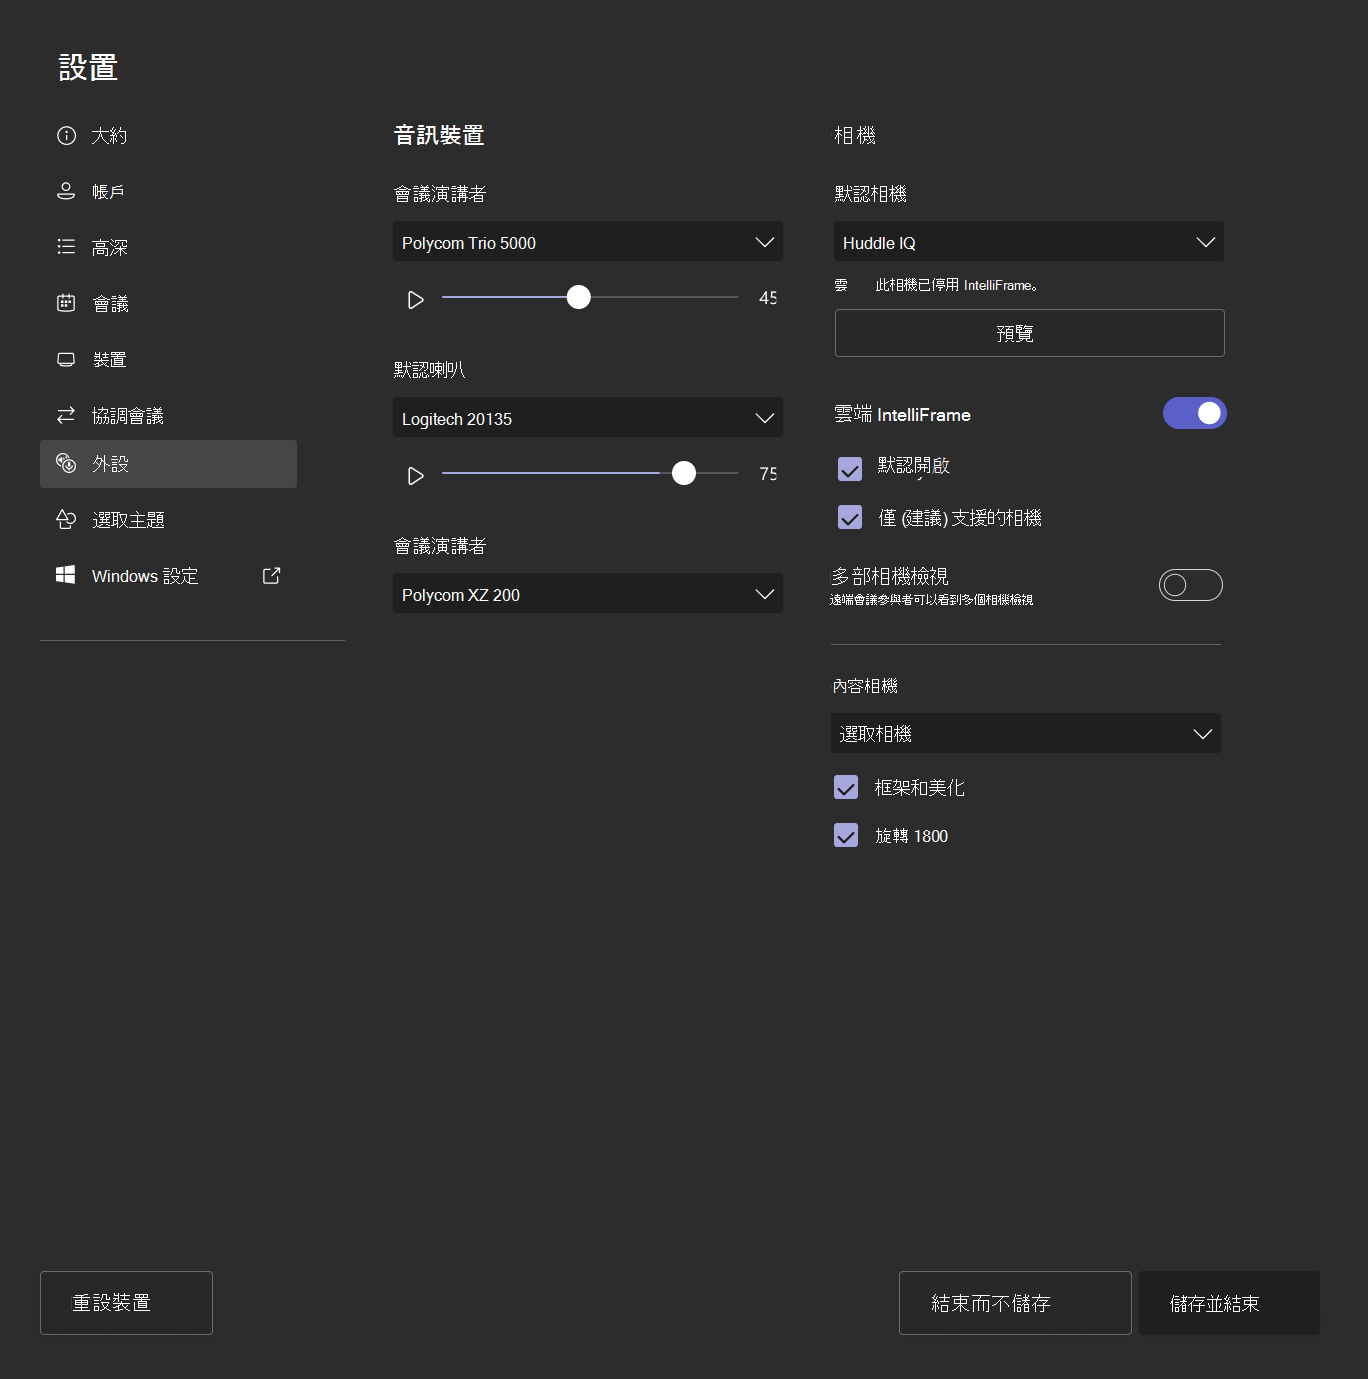
Task: Click the small icon beside IntelliFrame disabled notice
Action: [841, 286]
